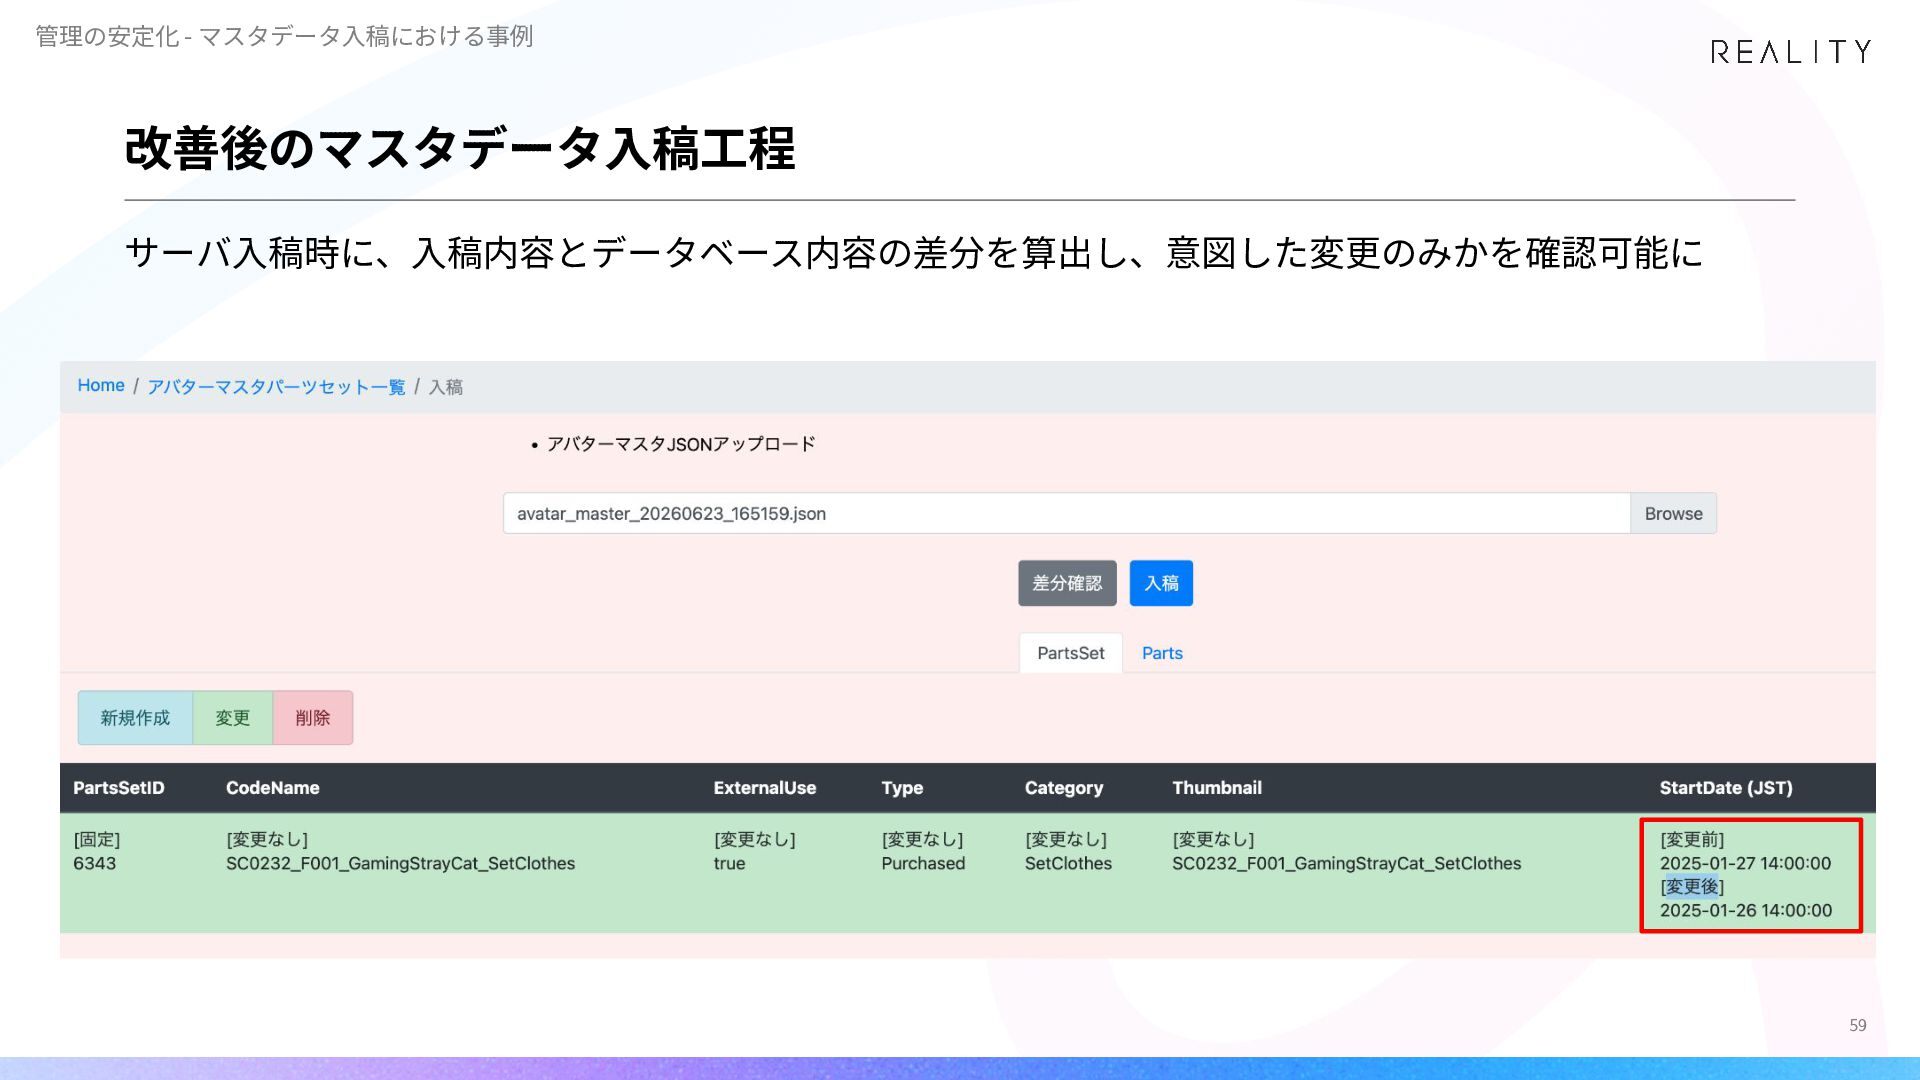
Task: Open アバターマスタパーツセット一覧 breadcrumb link
Action: coord(276,387)
